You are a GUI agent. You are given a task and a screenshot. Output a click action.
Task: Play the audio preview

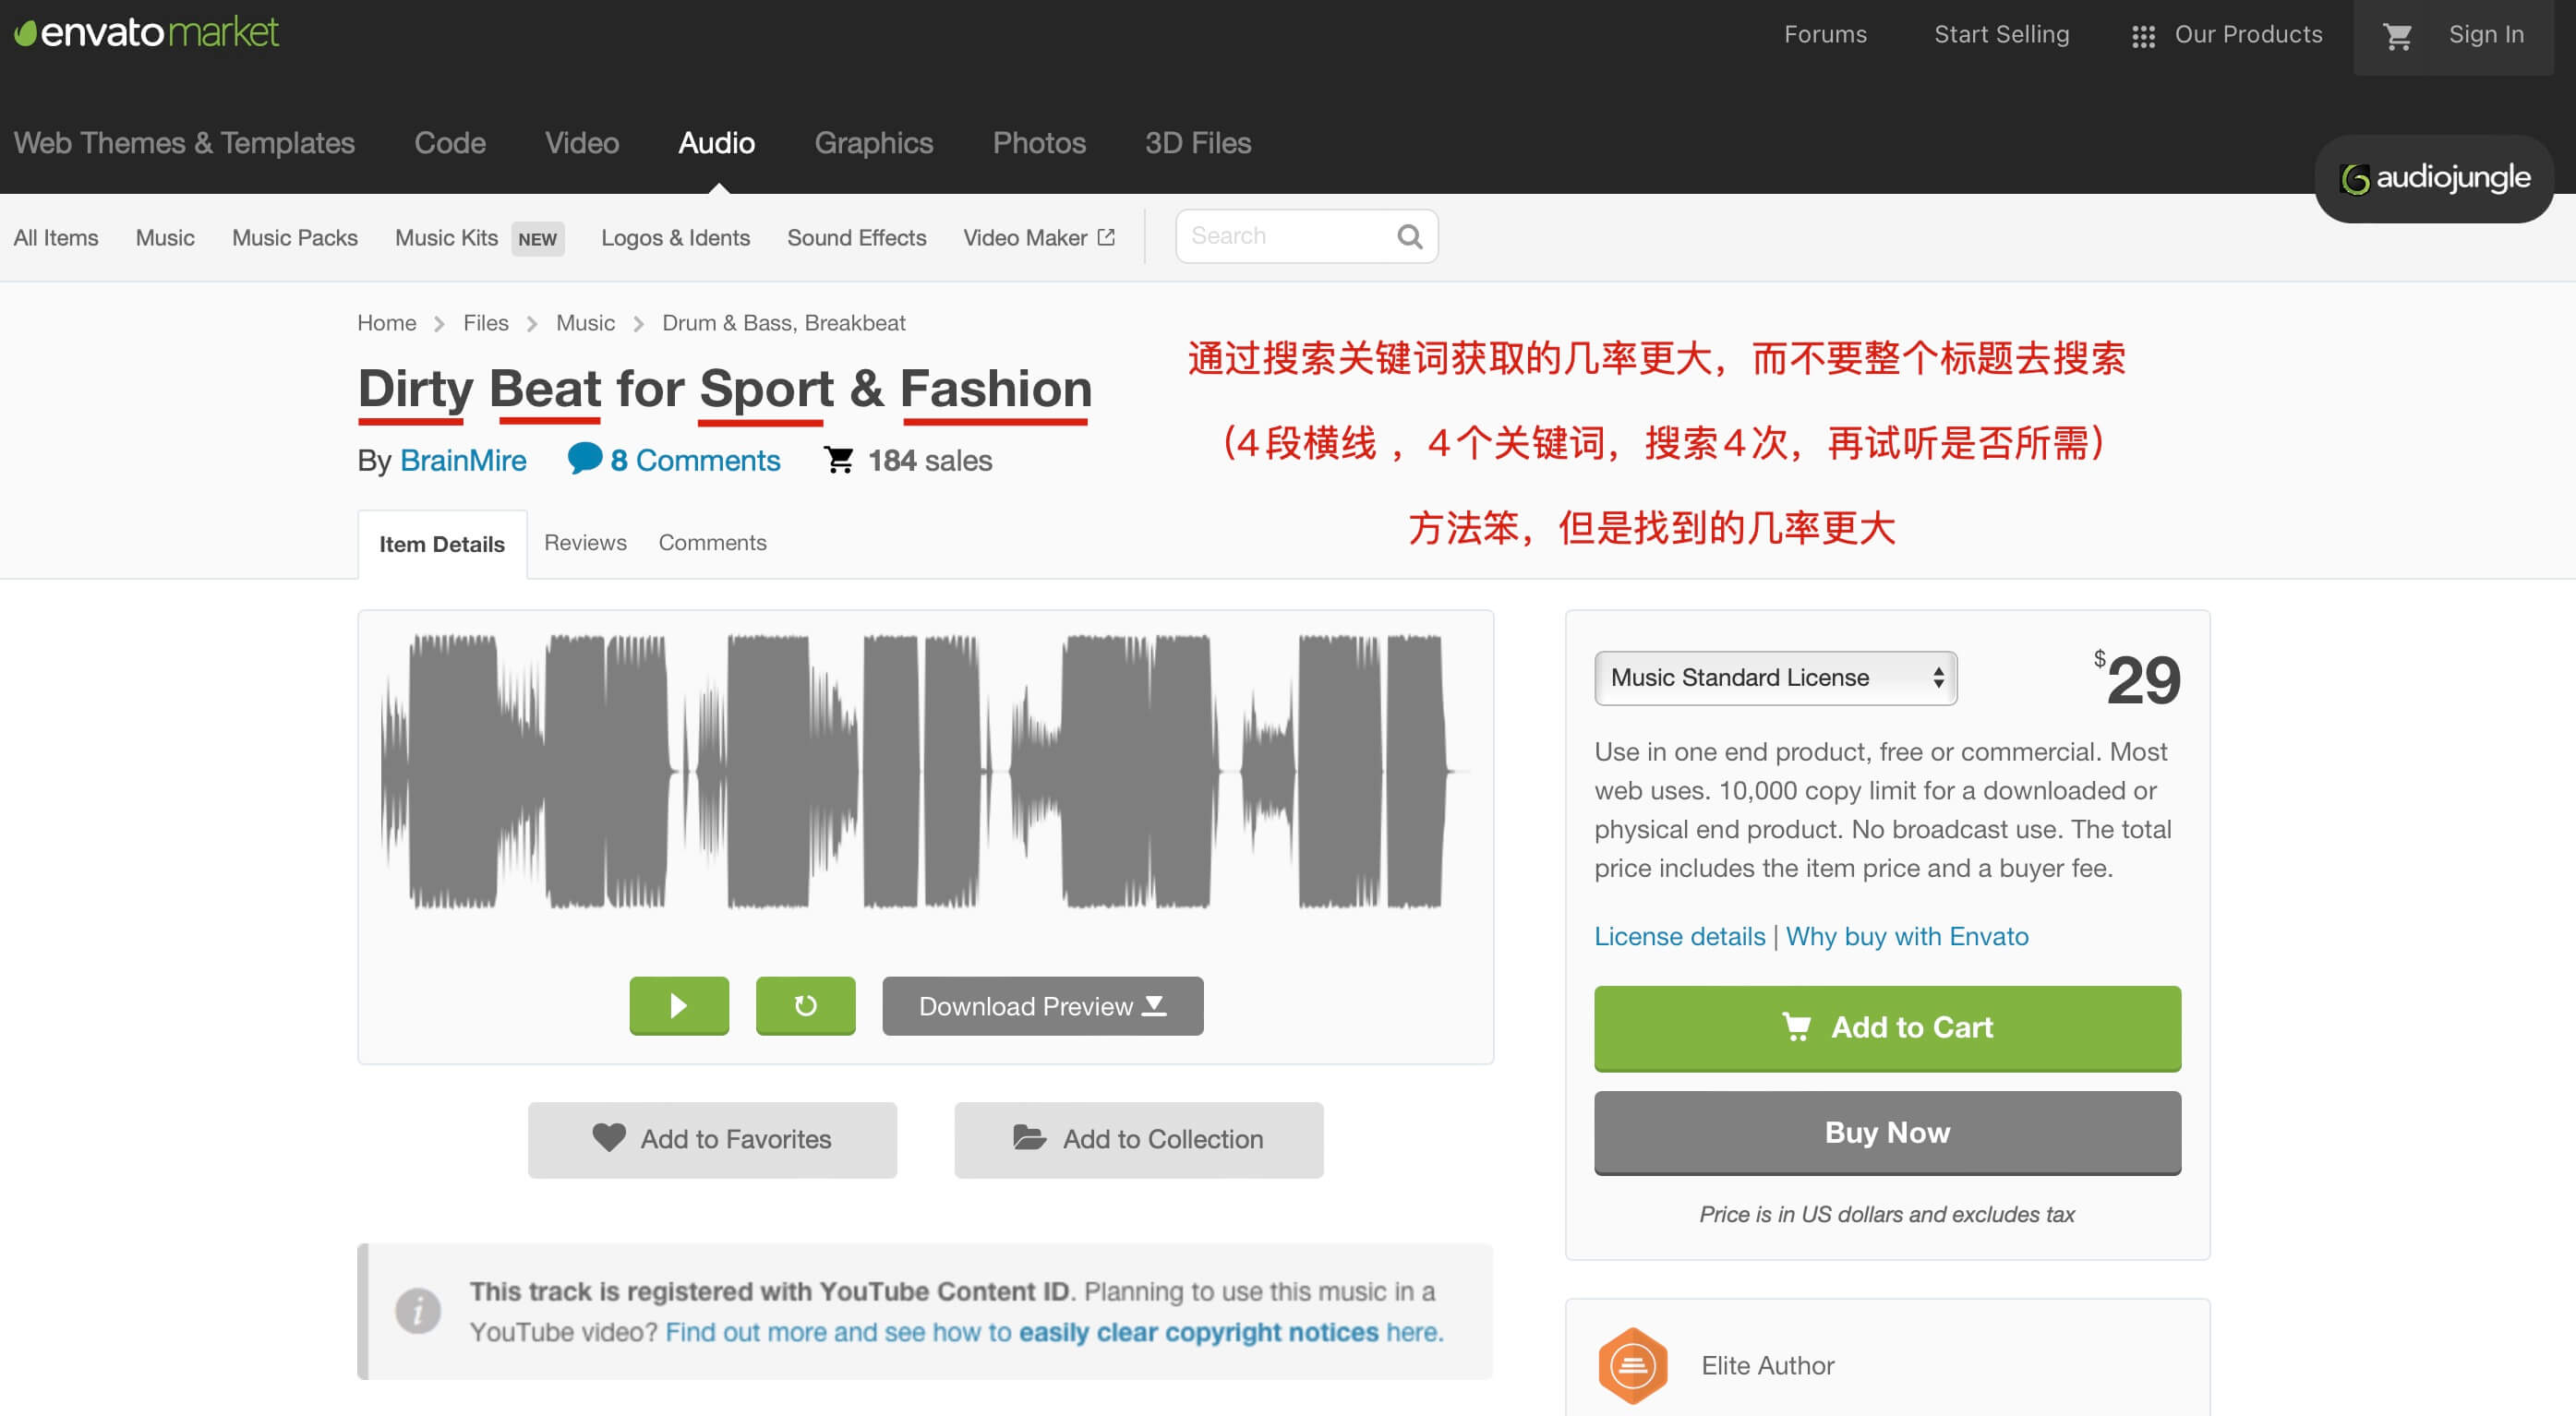coord(679,1005)
